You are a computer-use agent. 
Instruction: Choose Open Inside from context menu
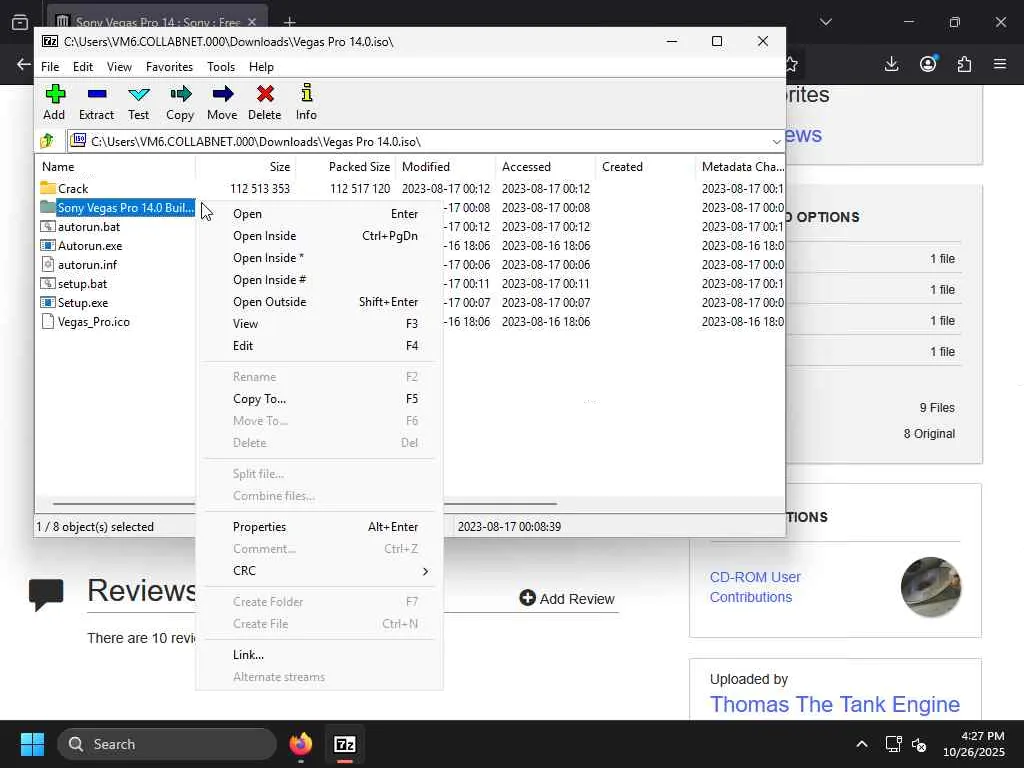point(319,236)
